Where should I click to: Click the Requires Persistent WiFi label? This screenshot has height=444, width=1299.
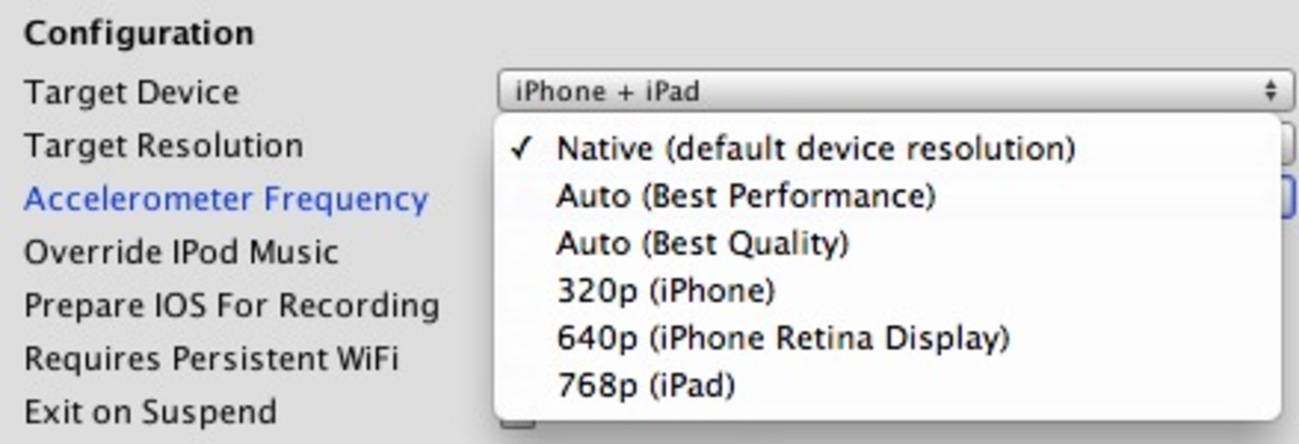[x=211, y=358]
